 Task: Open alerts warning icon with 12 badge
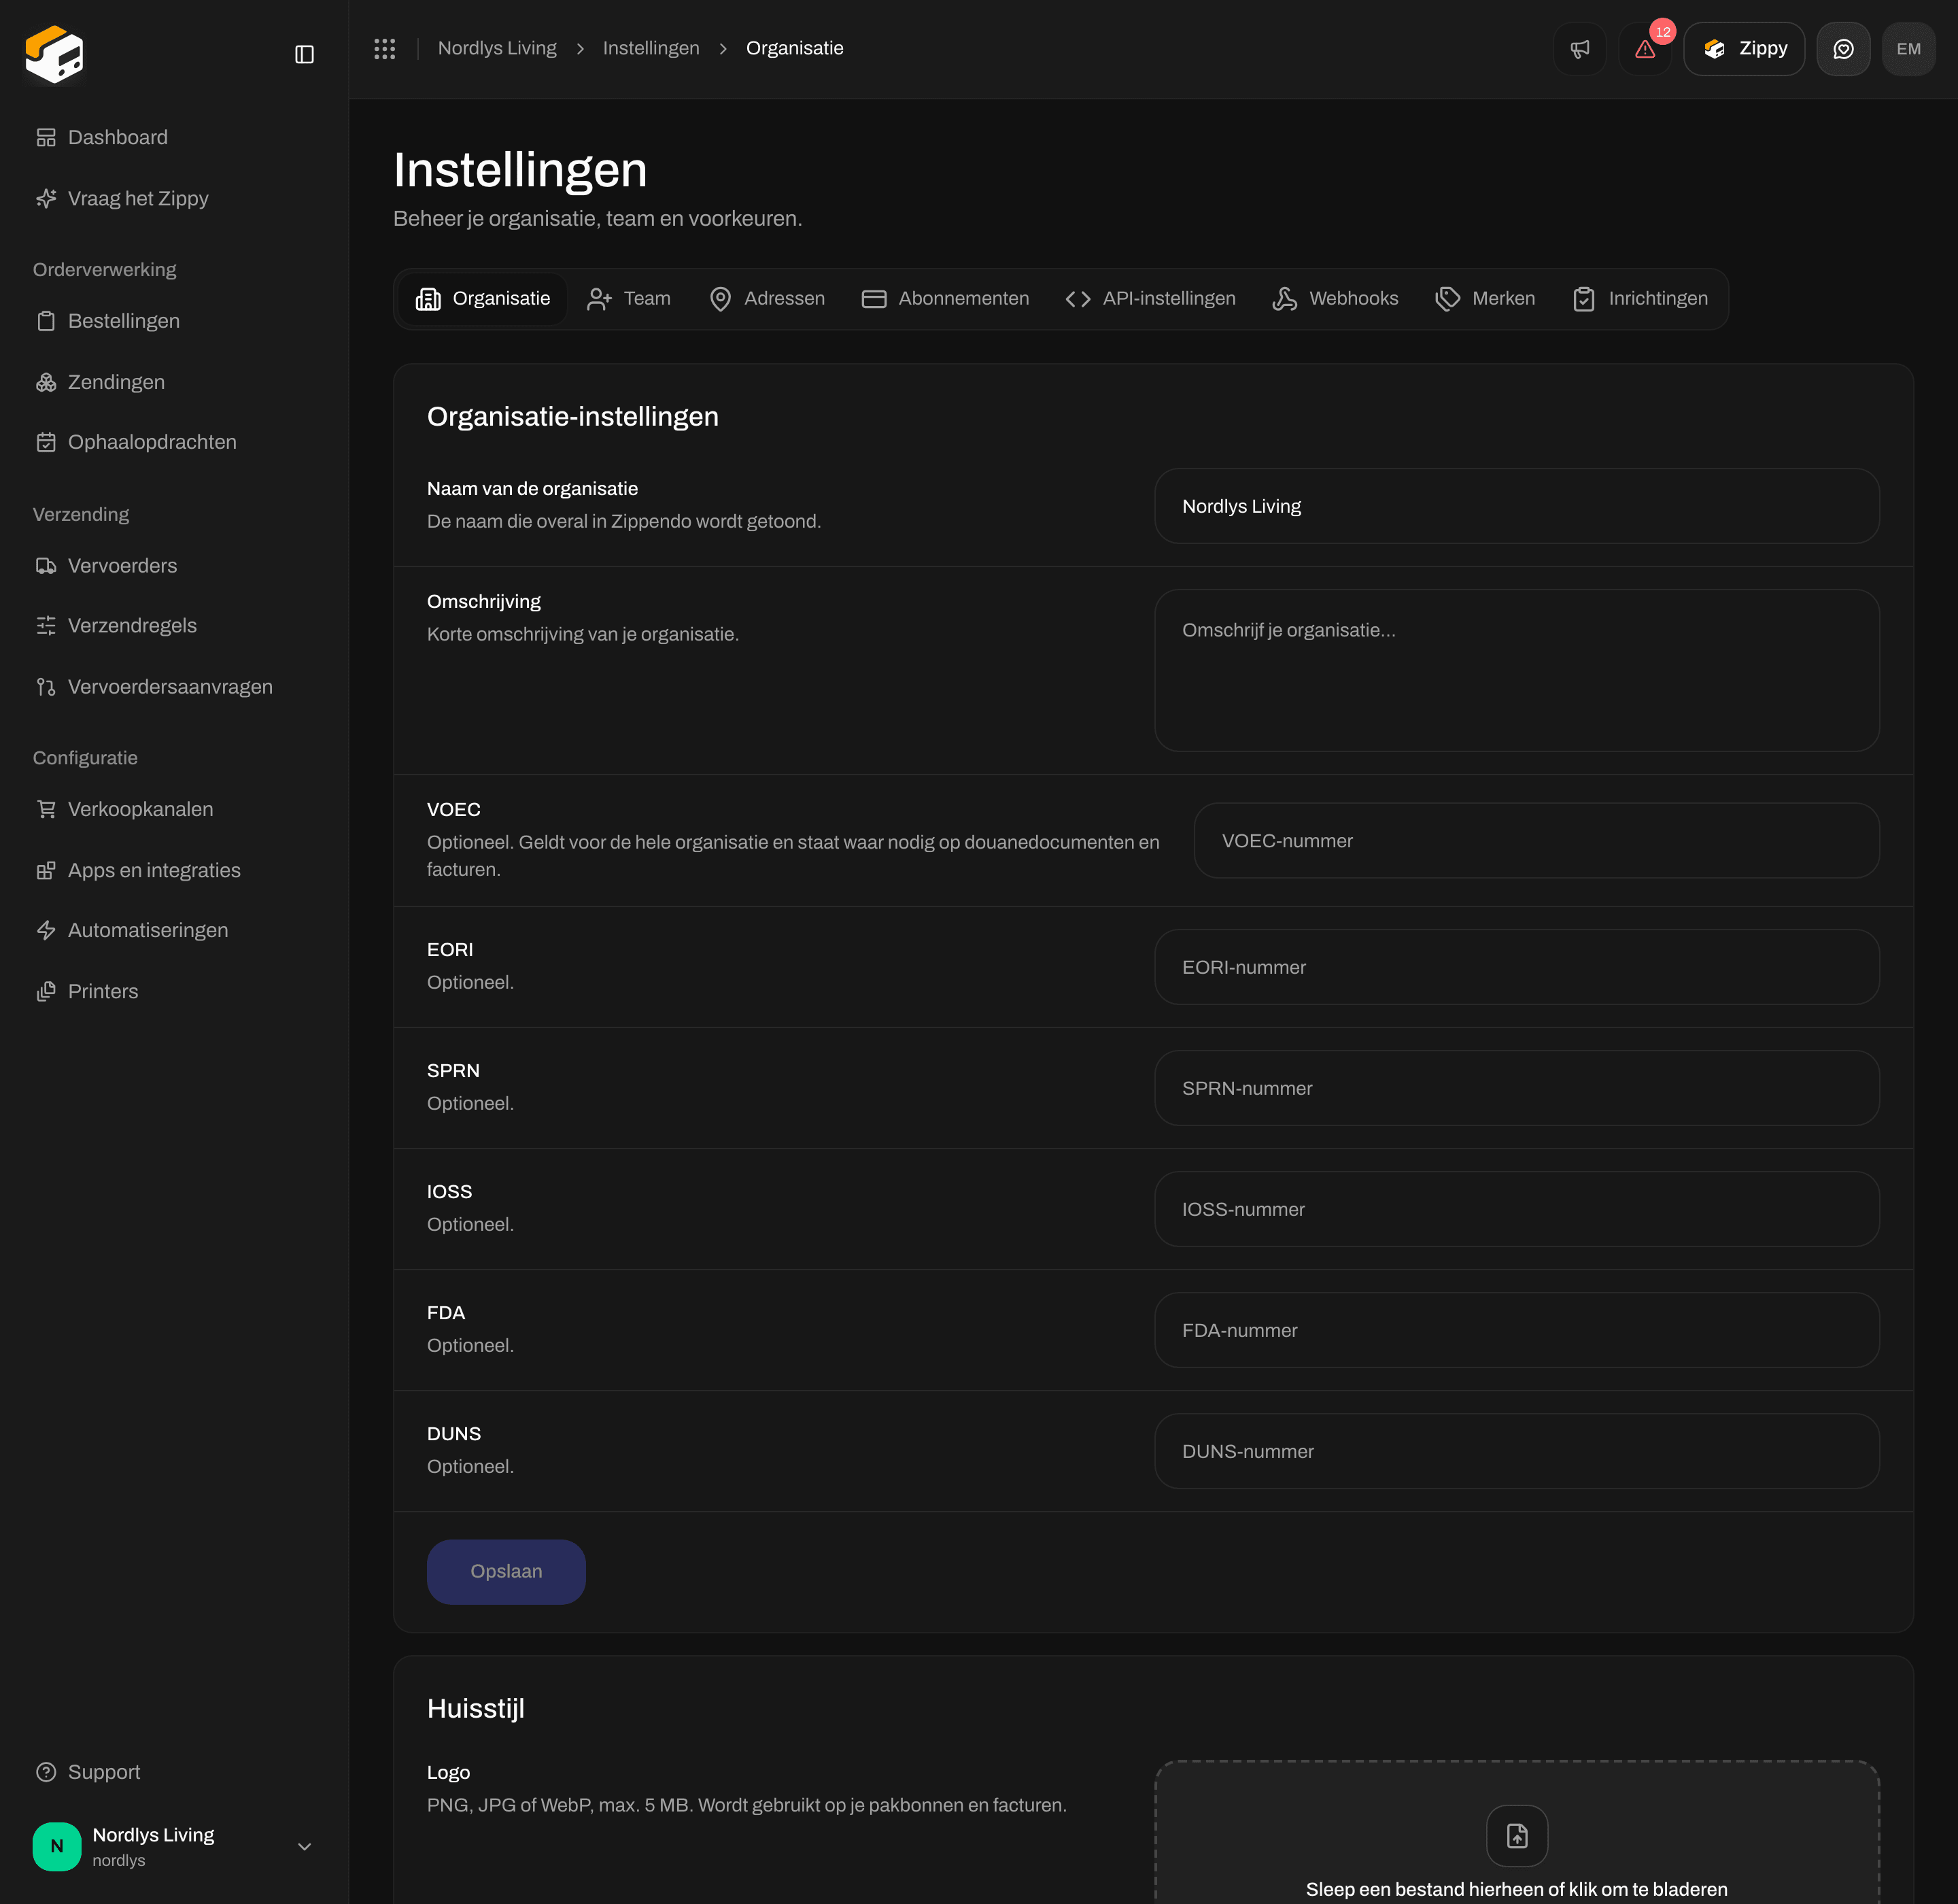tap(1645, 49)
